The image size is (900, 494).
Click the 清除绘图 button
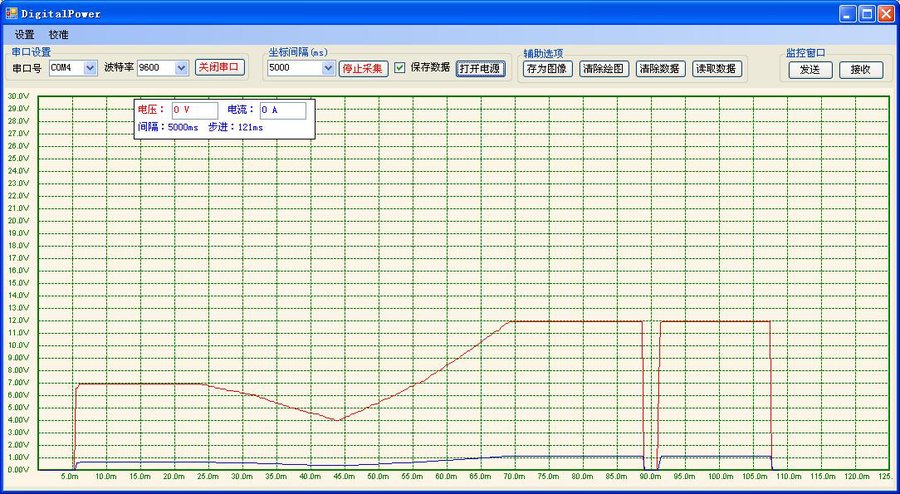point(604,69)
